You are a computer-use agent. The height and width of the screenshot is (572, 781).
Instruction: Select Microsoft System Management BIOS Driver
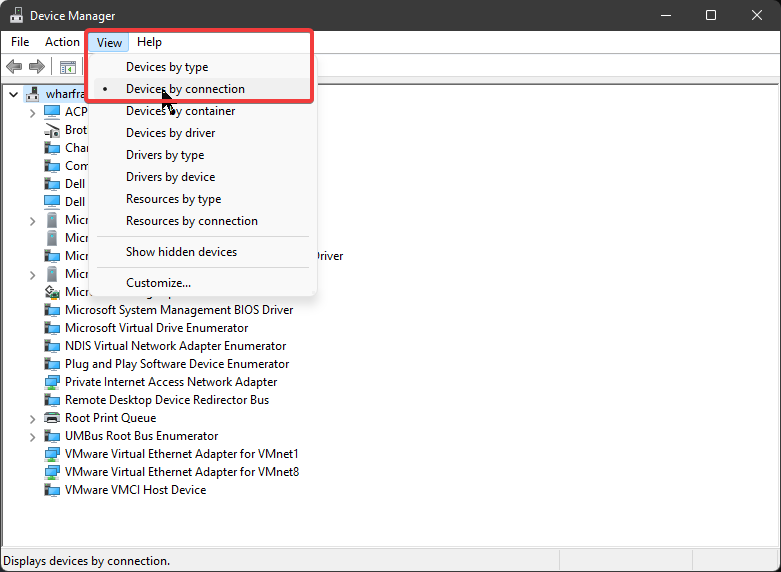click(x=179, y=310)
